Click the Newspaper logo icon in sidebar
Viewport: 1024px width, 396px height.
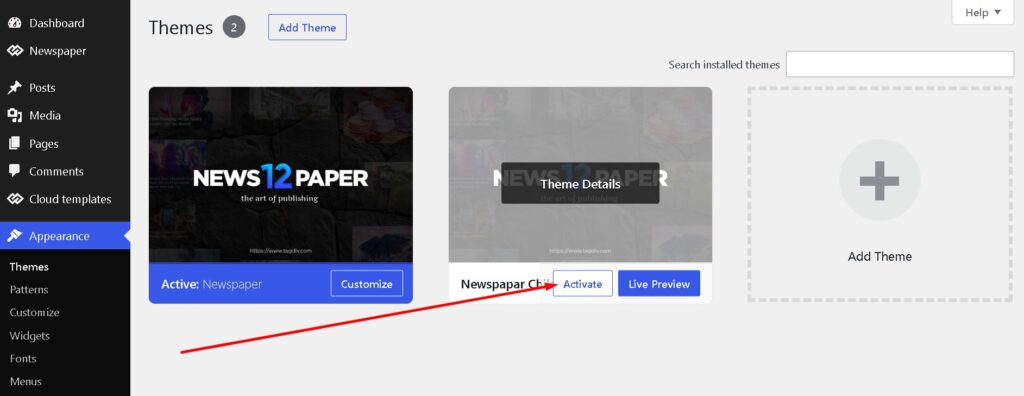[14, 51]
